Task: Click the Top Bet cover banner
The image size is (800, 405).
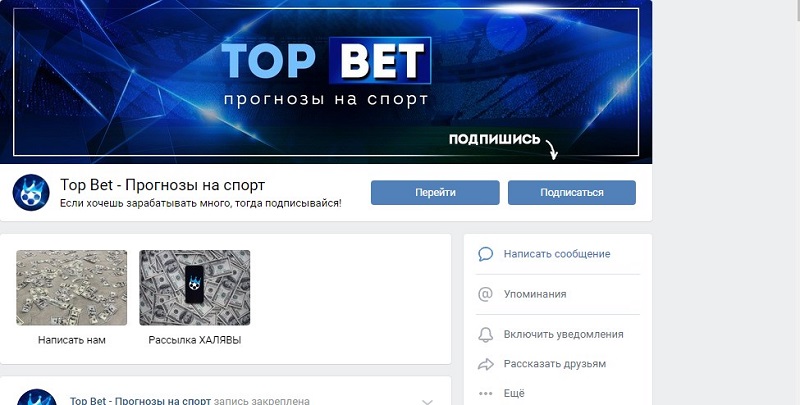Action: click(x=326, y=82)
